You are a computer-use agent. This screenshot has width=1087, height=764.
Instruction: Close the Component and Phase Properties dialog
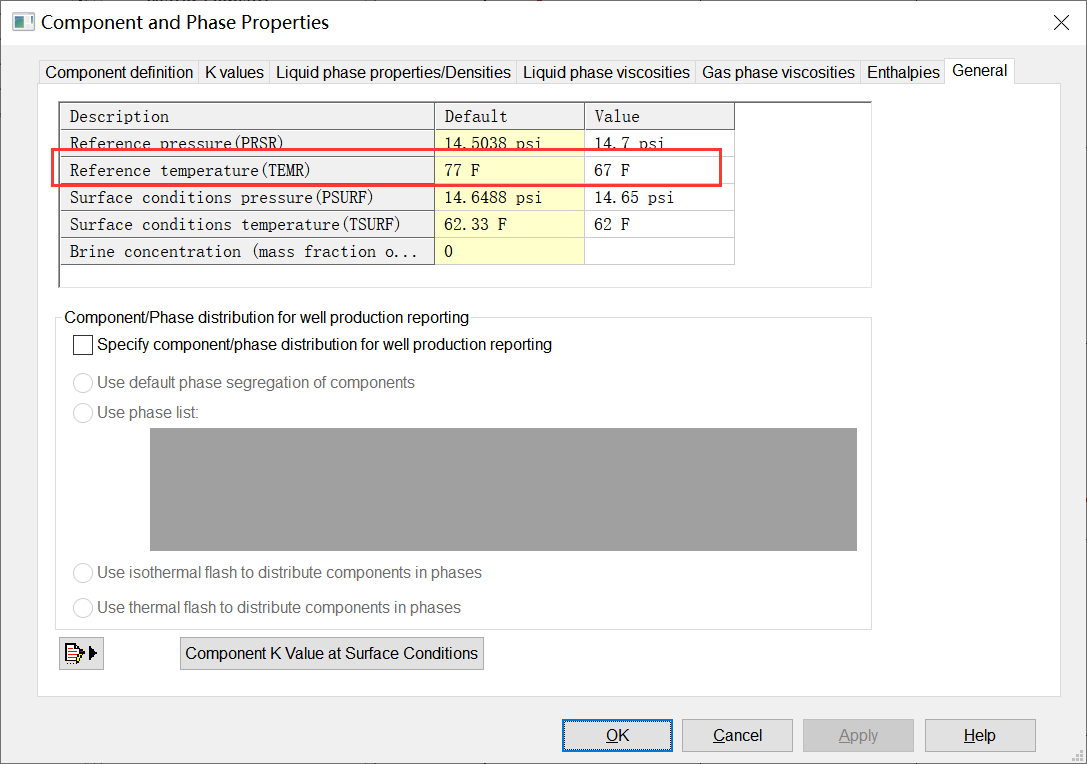point(1061,23)
